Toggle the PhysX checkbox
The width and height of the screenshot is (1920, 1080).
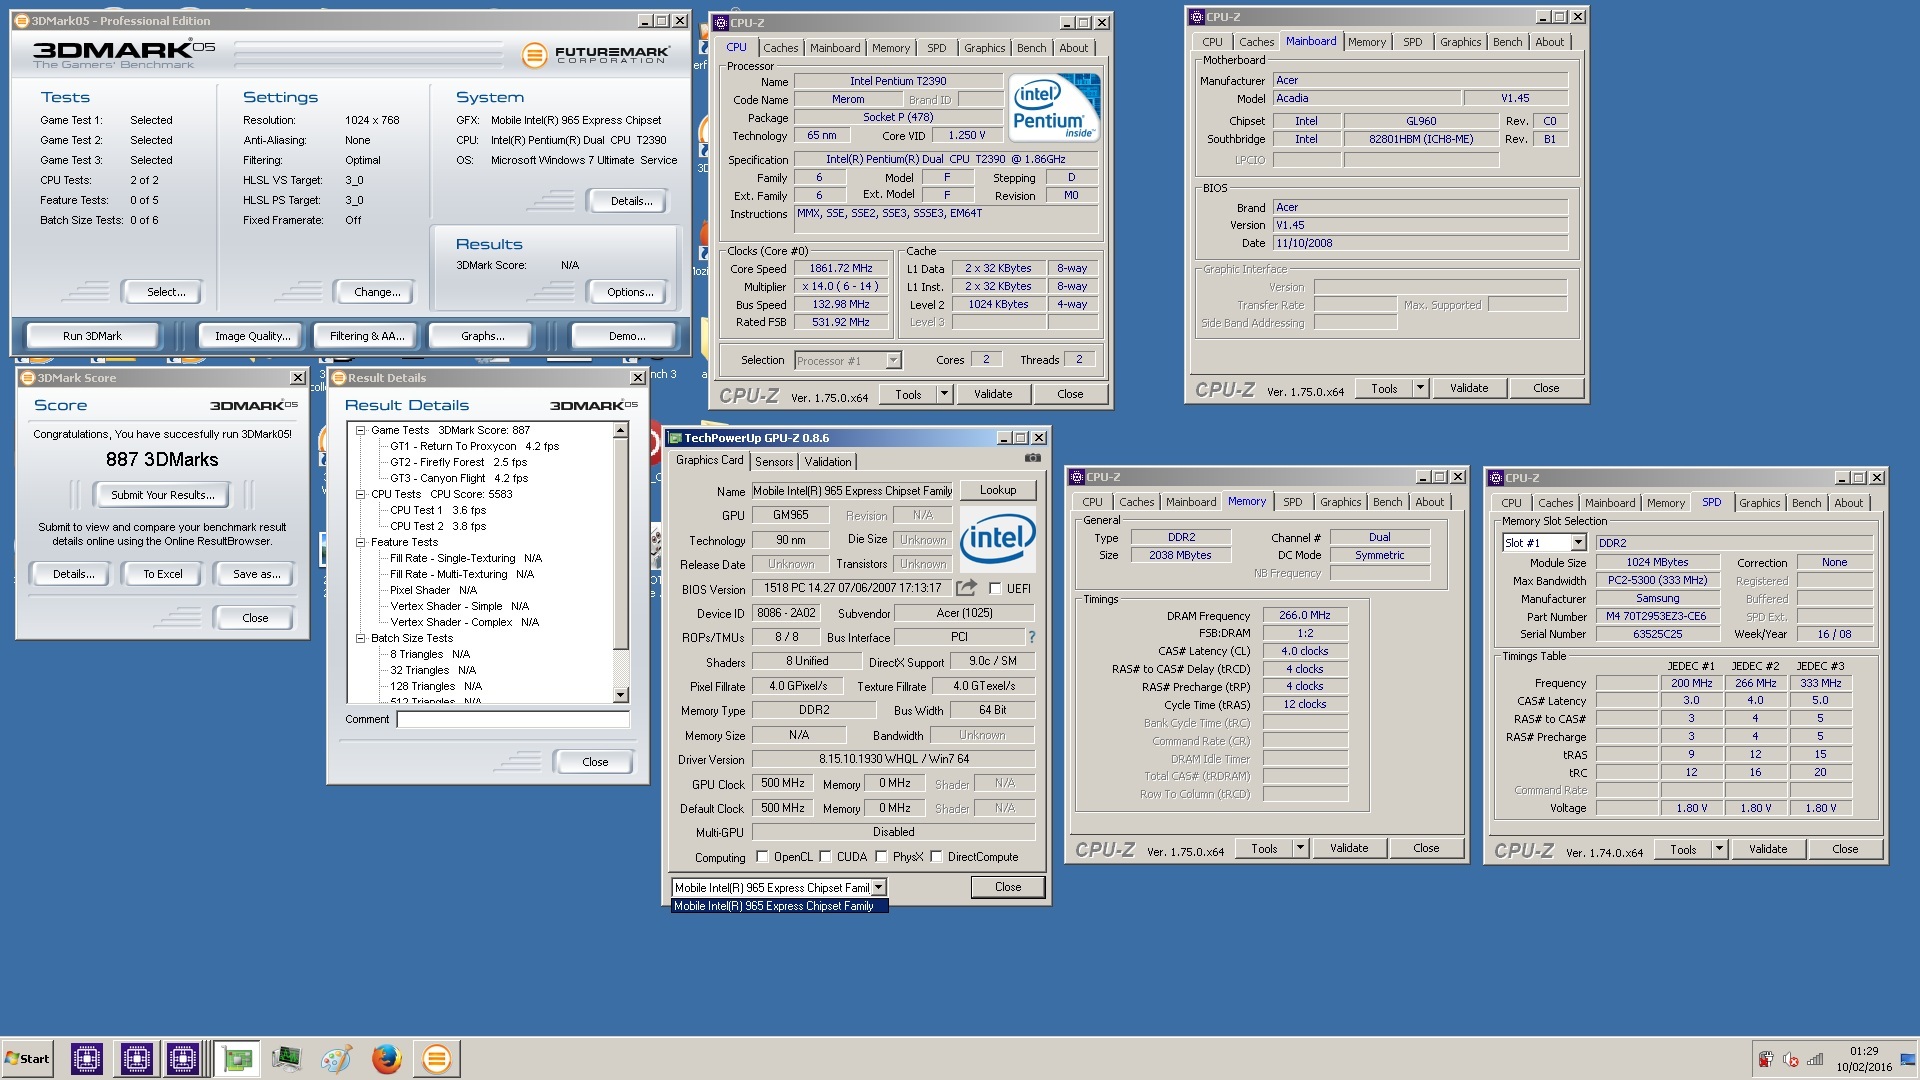881,856
